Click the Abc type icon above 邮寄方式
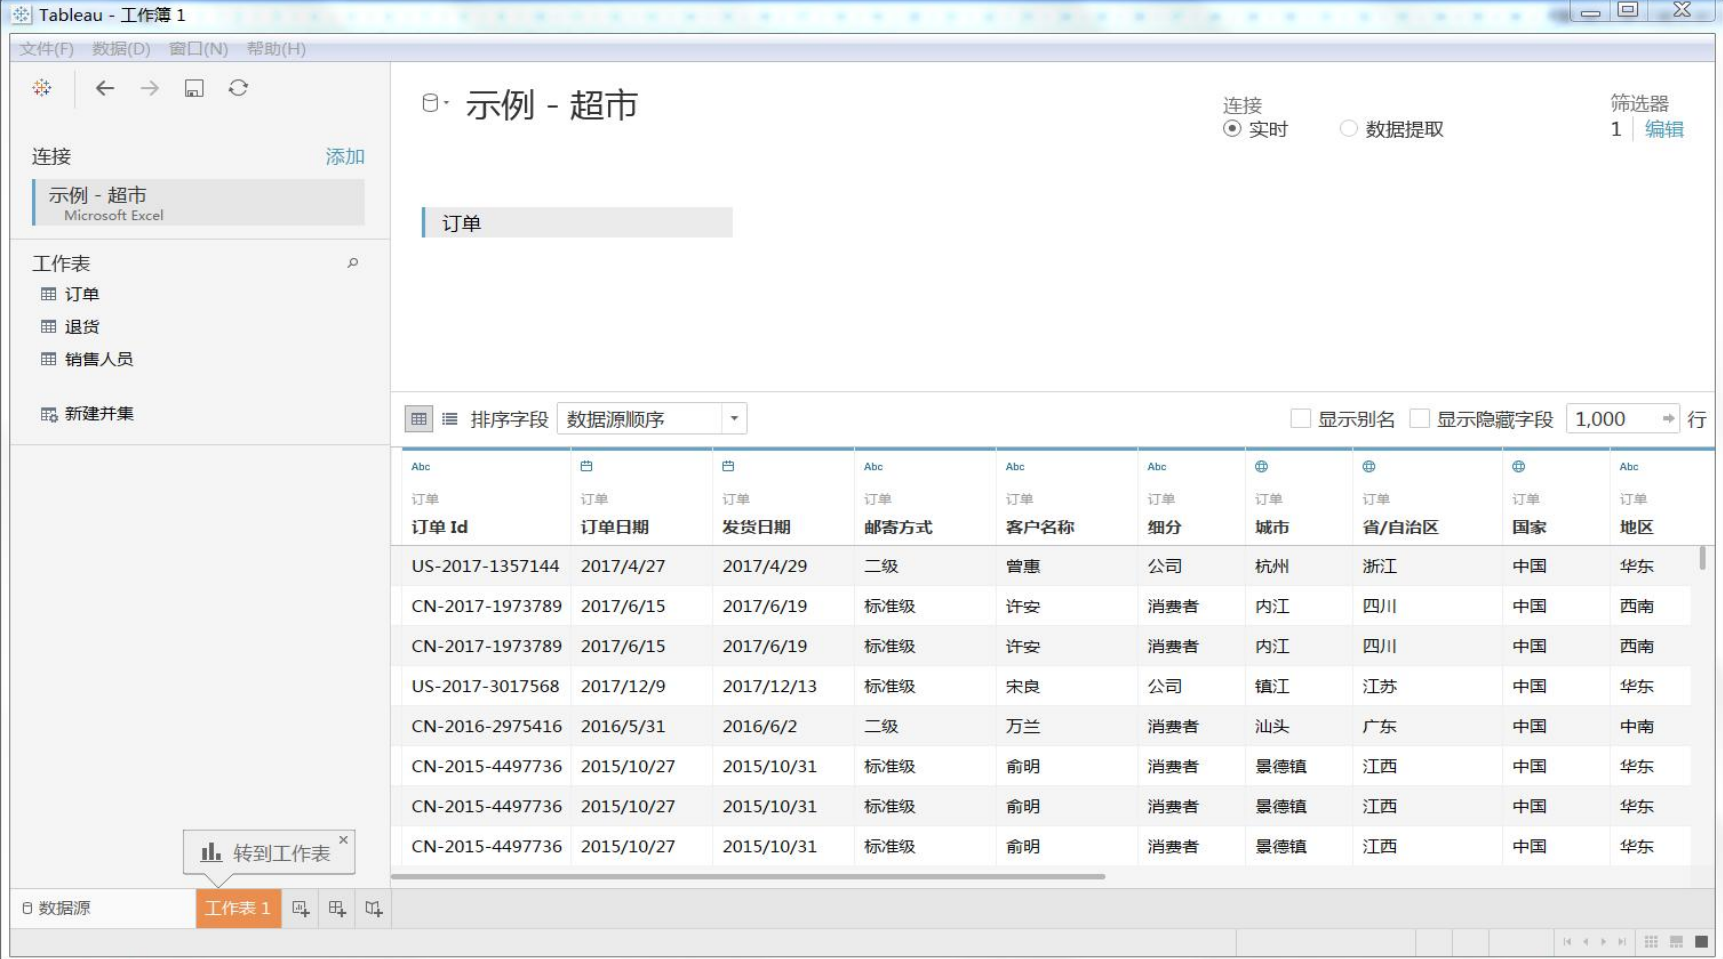 click(x=874, y=467)
